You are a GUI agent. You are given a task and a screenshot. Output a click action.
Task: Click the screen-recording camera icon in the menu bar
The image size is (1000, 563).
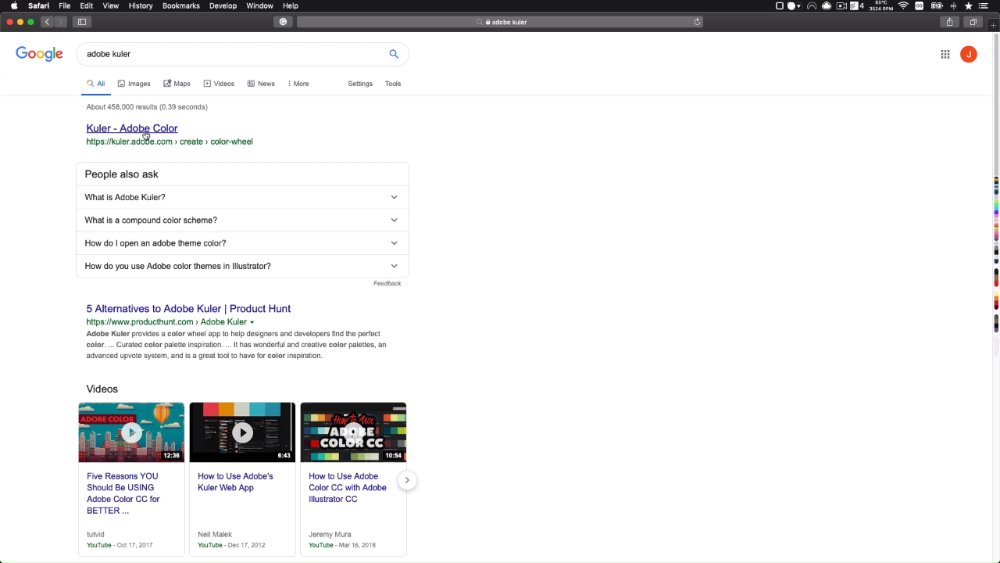(x=841, y=6)
